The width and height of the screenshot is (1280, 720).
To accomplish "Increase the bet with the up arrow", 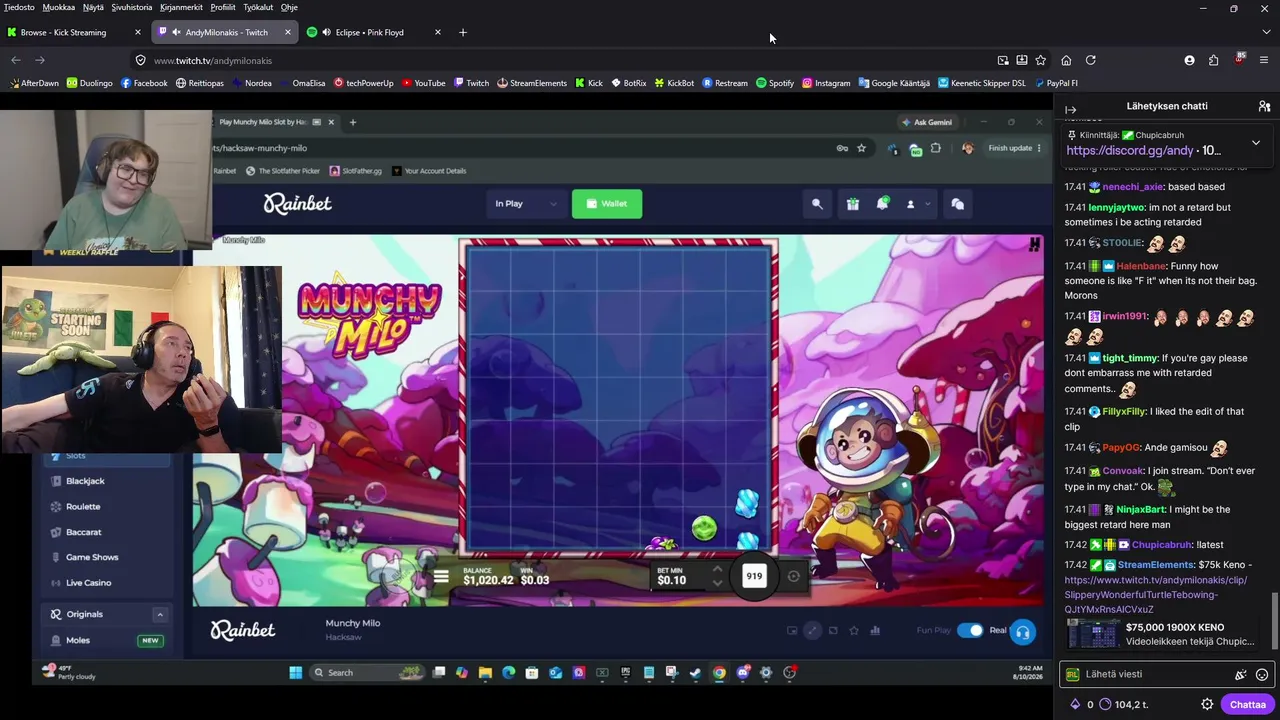I will tap(717, 570).
